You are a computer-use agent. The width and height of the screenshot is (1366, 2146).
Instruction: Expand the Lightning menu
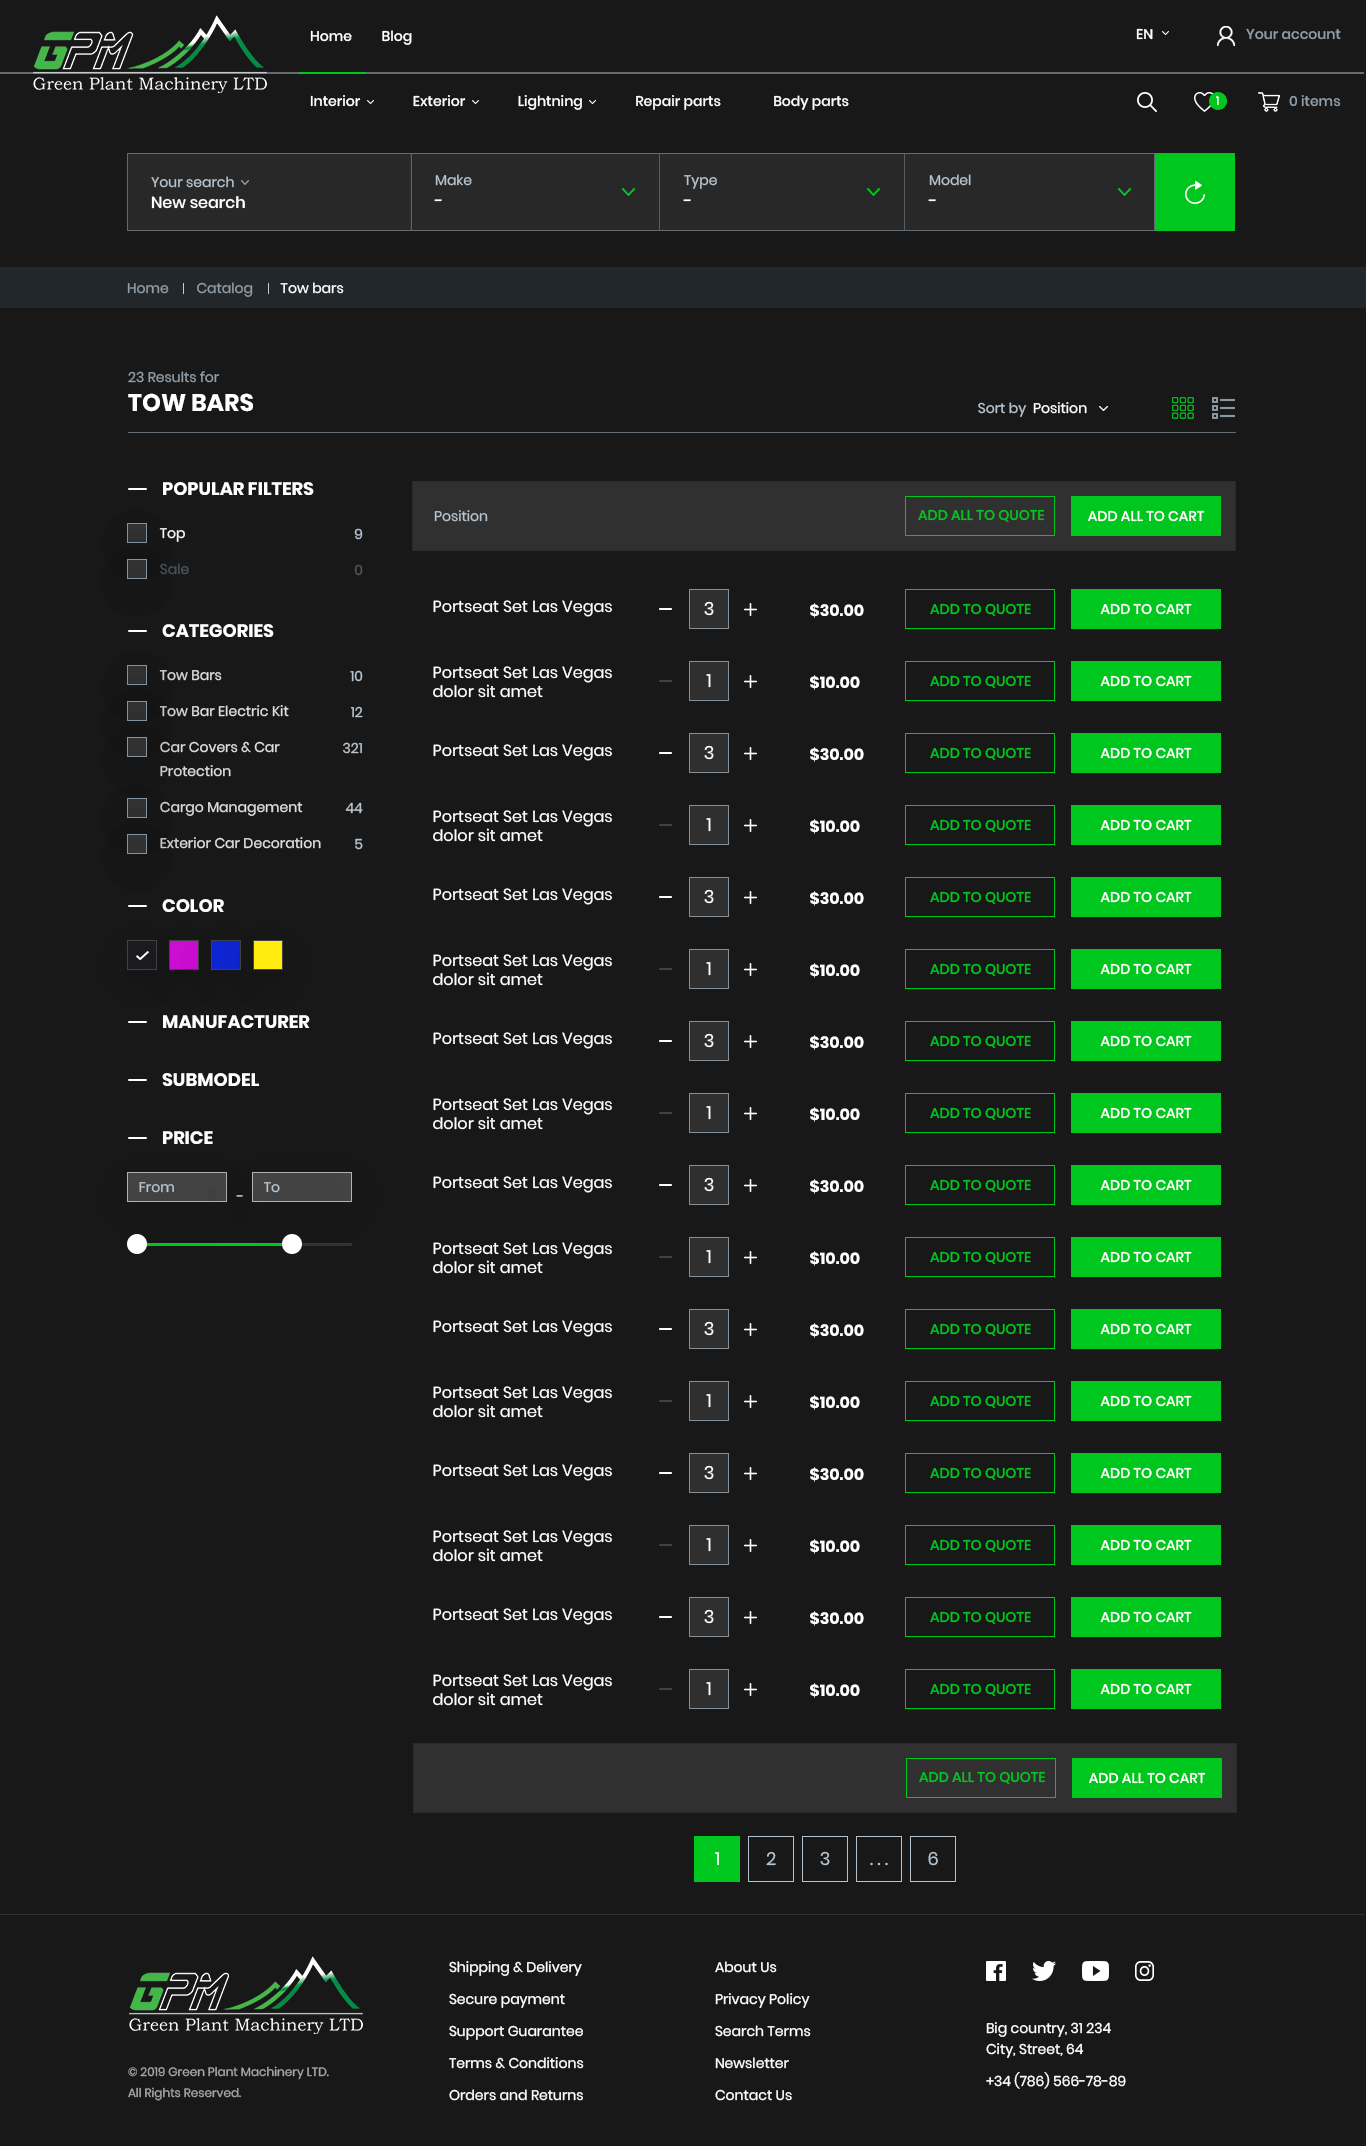point(557,101)
